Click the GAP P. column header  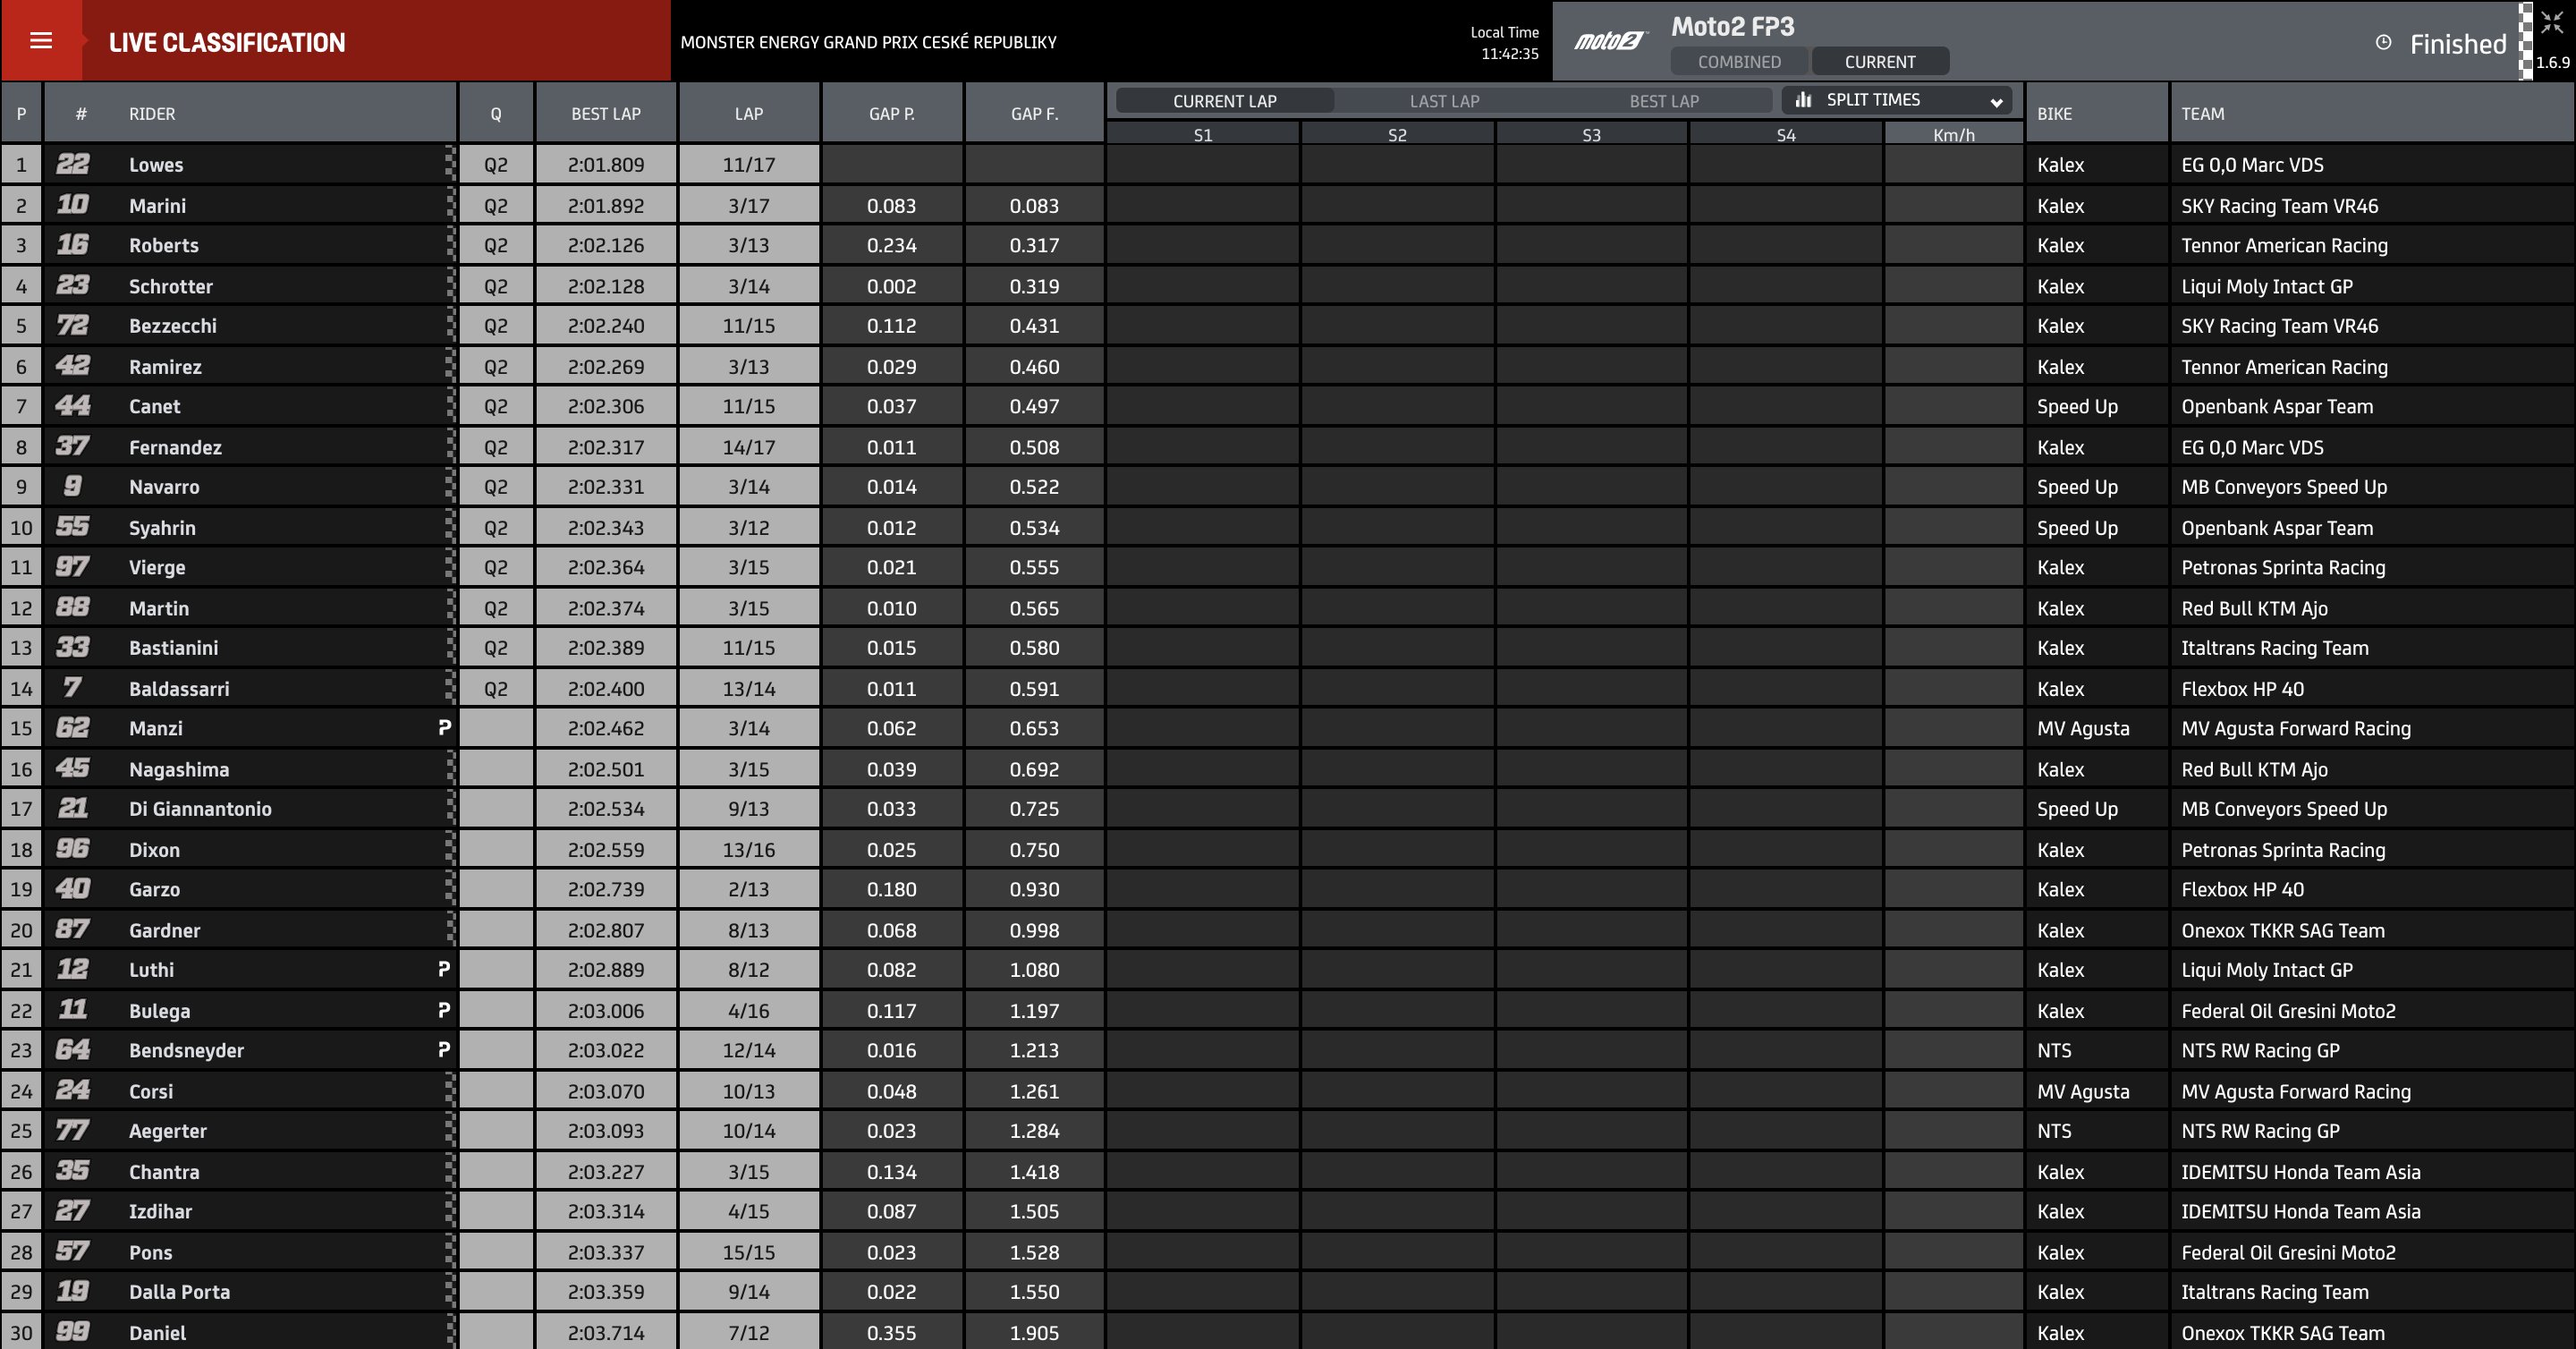click(x=892, y=113)
